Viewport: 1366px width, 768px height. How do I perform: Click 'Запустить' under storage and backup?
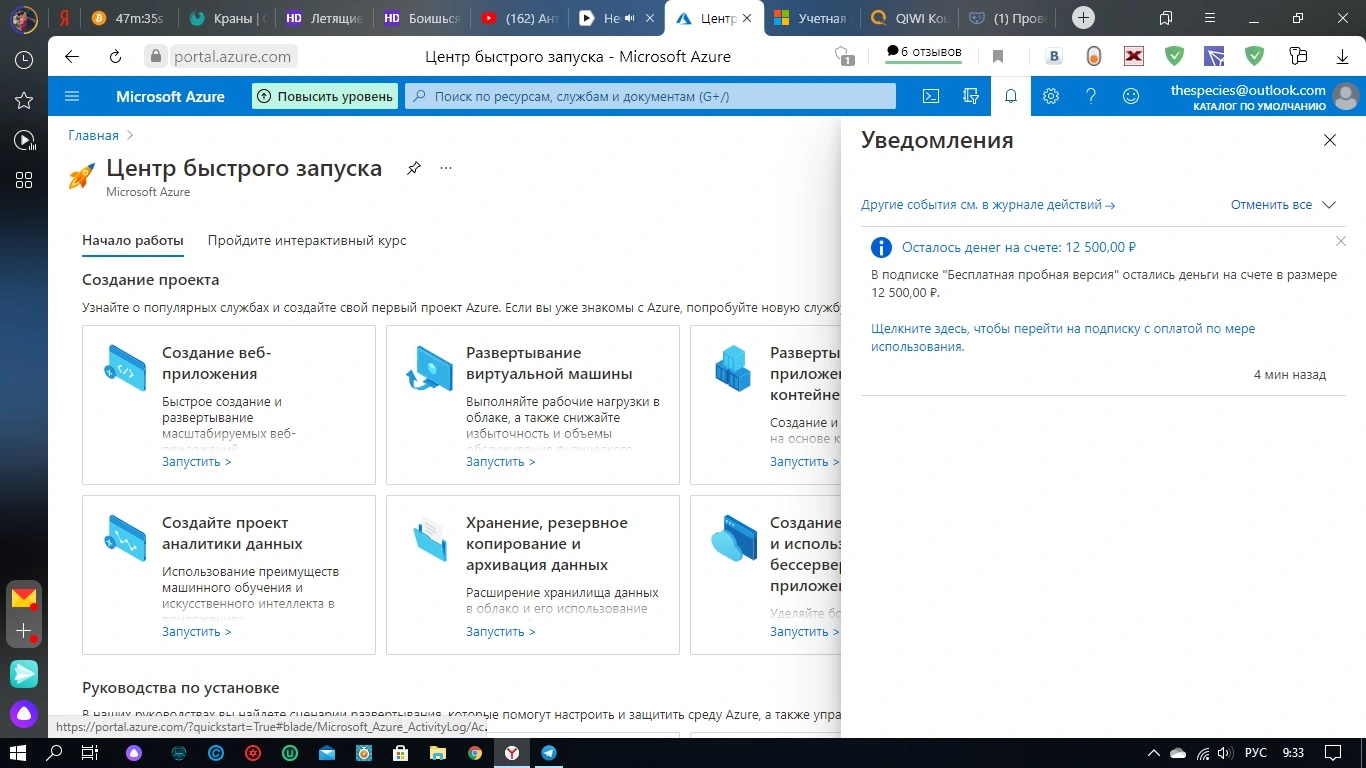pyautogui.click(x=501, y=632)
